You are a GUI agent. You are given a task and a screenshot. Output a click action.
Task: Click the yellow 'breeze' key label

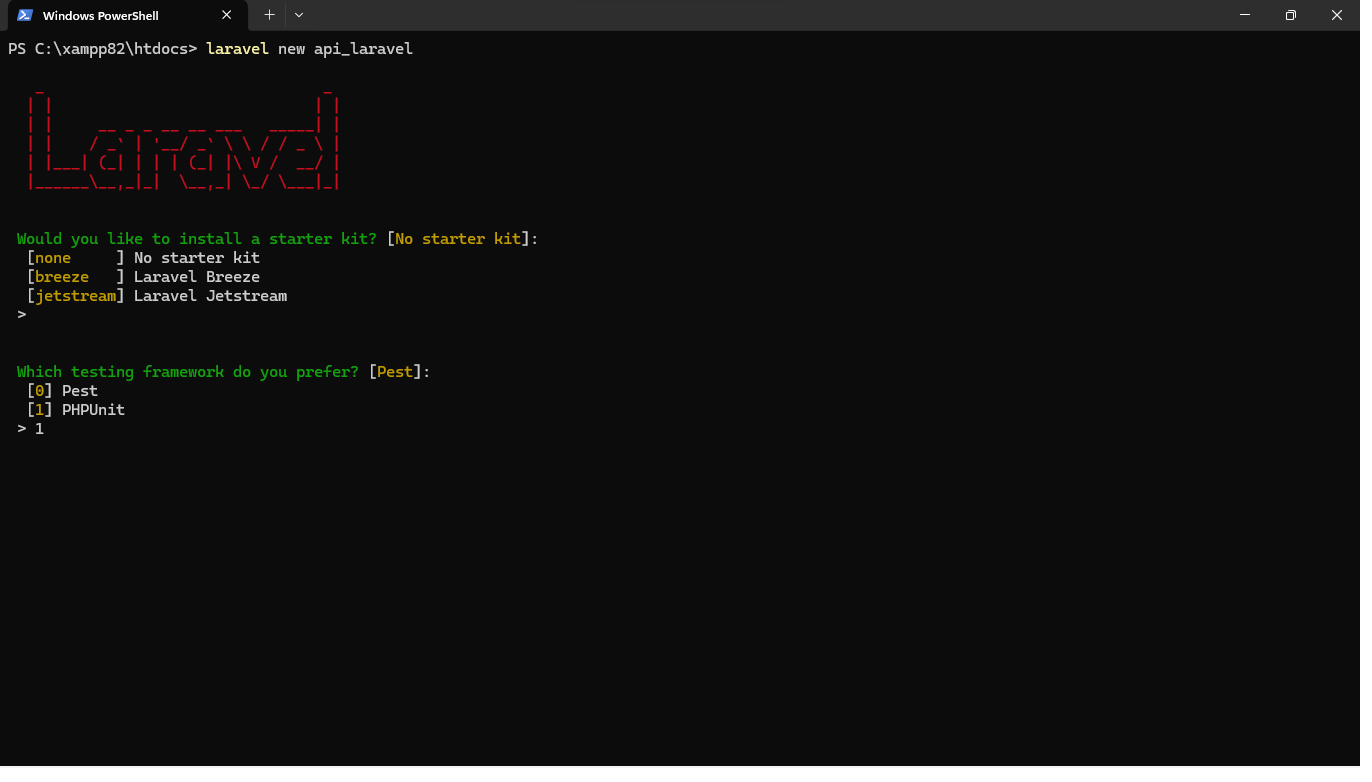click(62, 277)
